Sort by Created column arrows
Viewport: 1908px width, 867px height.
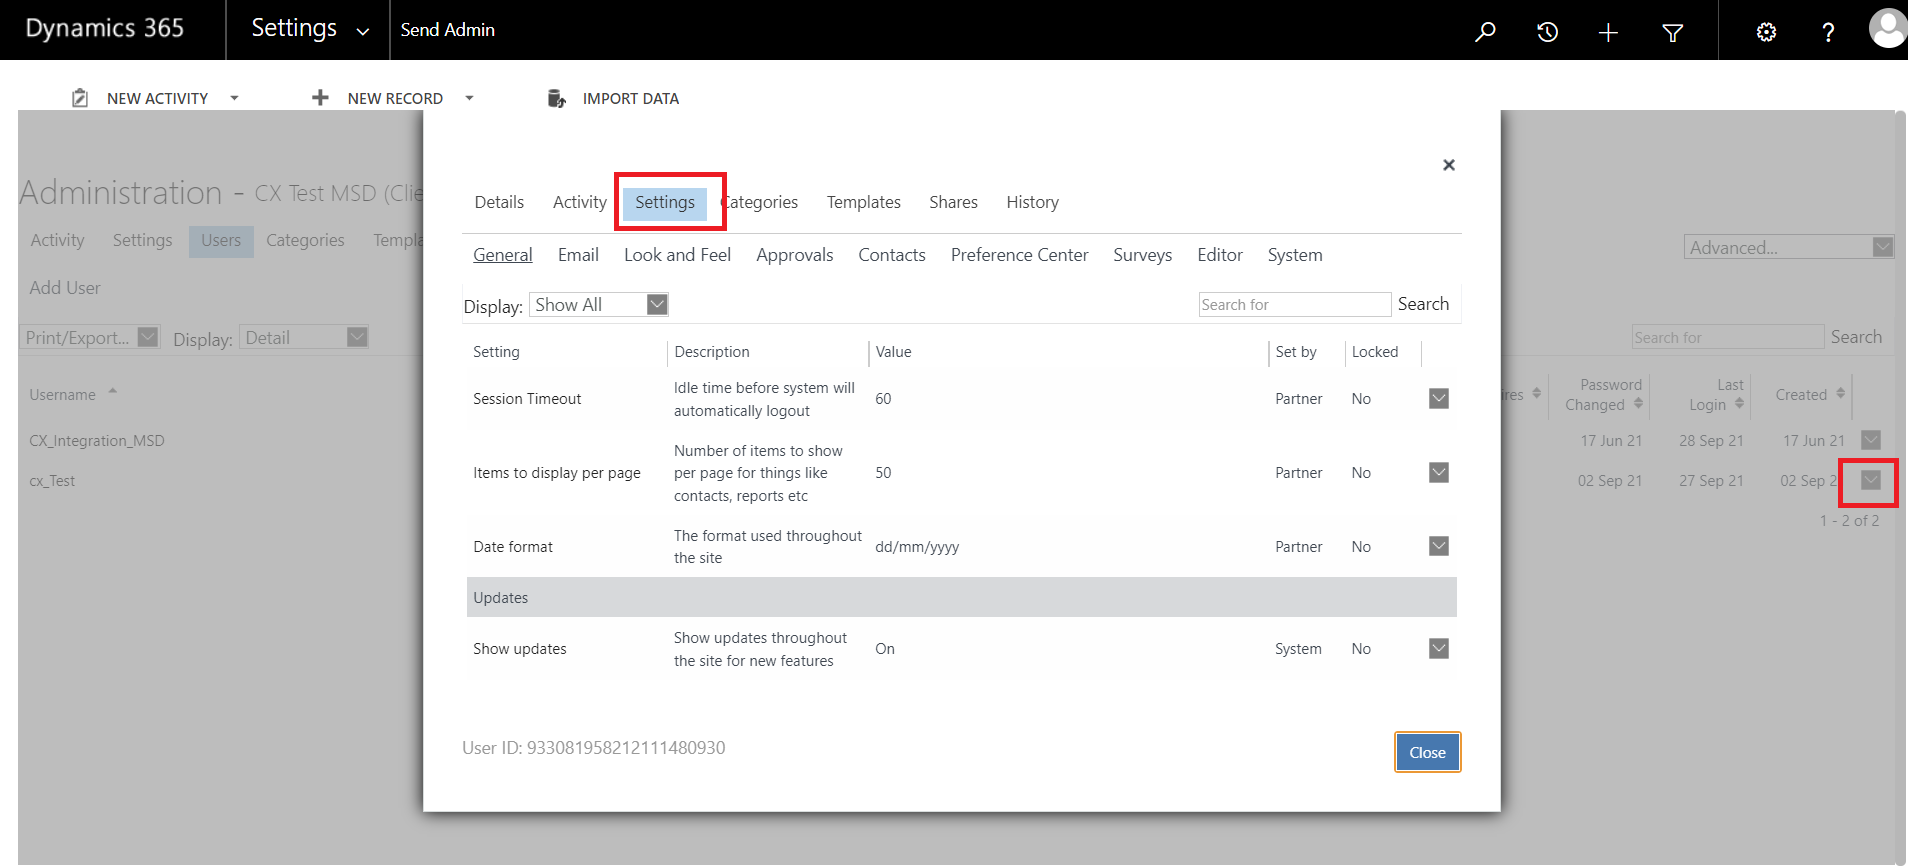tap(1840, 393)
